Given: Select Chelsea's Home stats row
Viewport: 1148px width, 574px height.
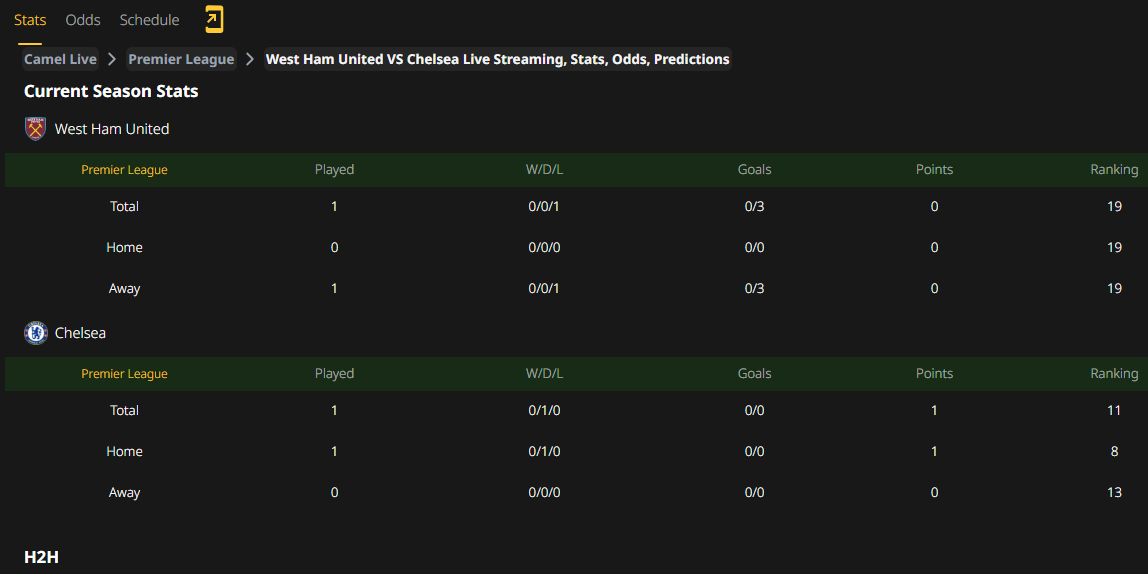Looking at the screenshot, I should coord(574,451).
